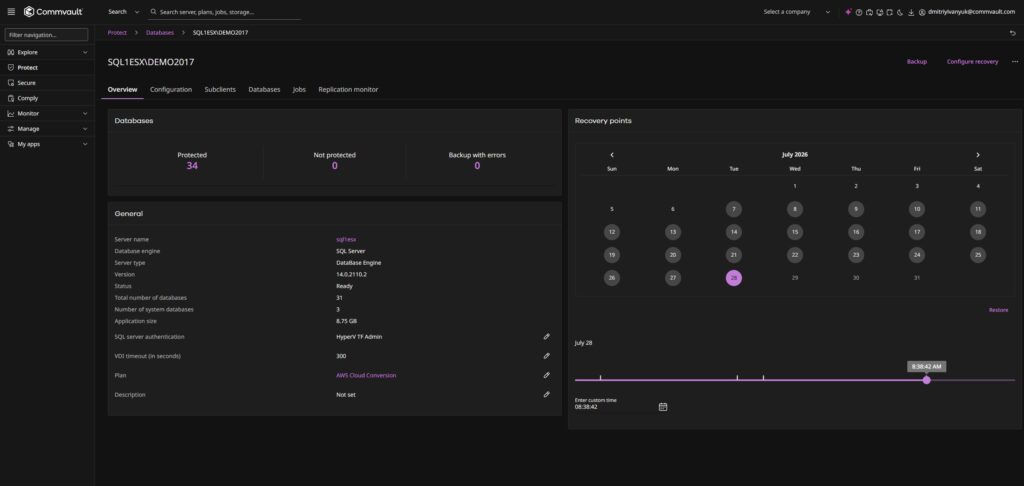Viewport: 1024px width, 486px height.
Task: Open the Select a company dropdown
Action: [797, 12]
